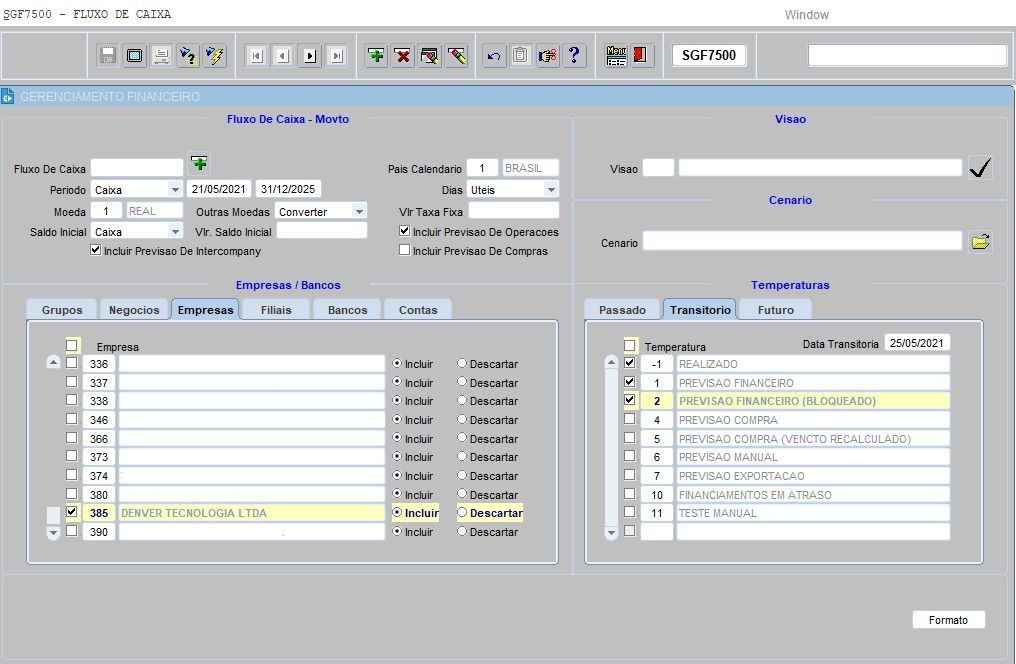Click the green plus Insert Record toolbar icon
The image size is (1016, 664).
pos(376,56)
